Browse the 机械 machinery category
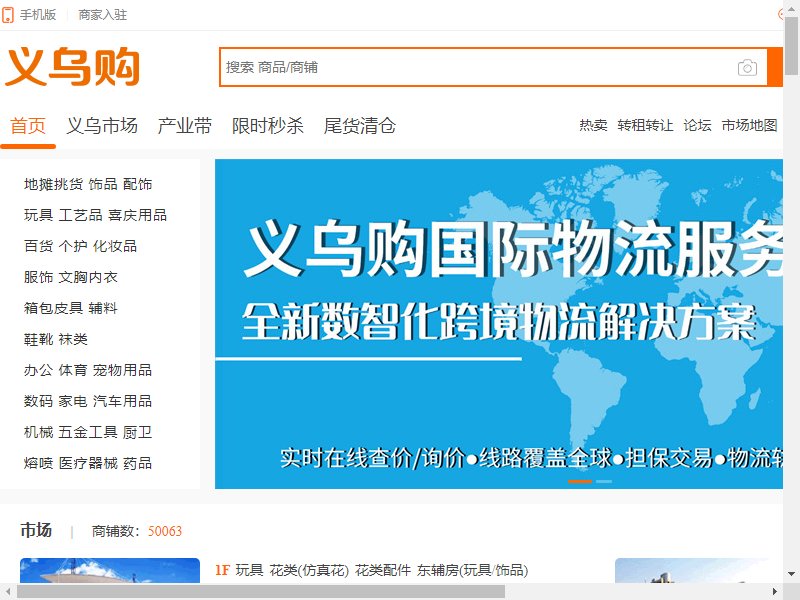This screenshot has height=600, width=800. coord(38,433)
